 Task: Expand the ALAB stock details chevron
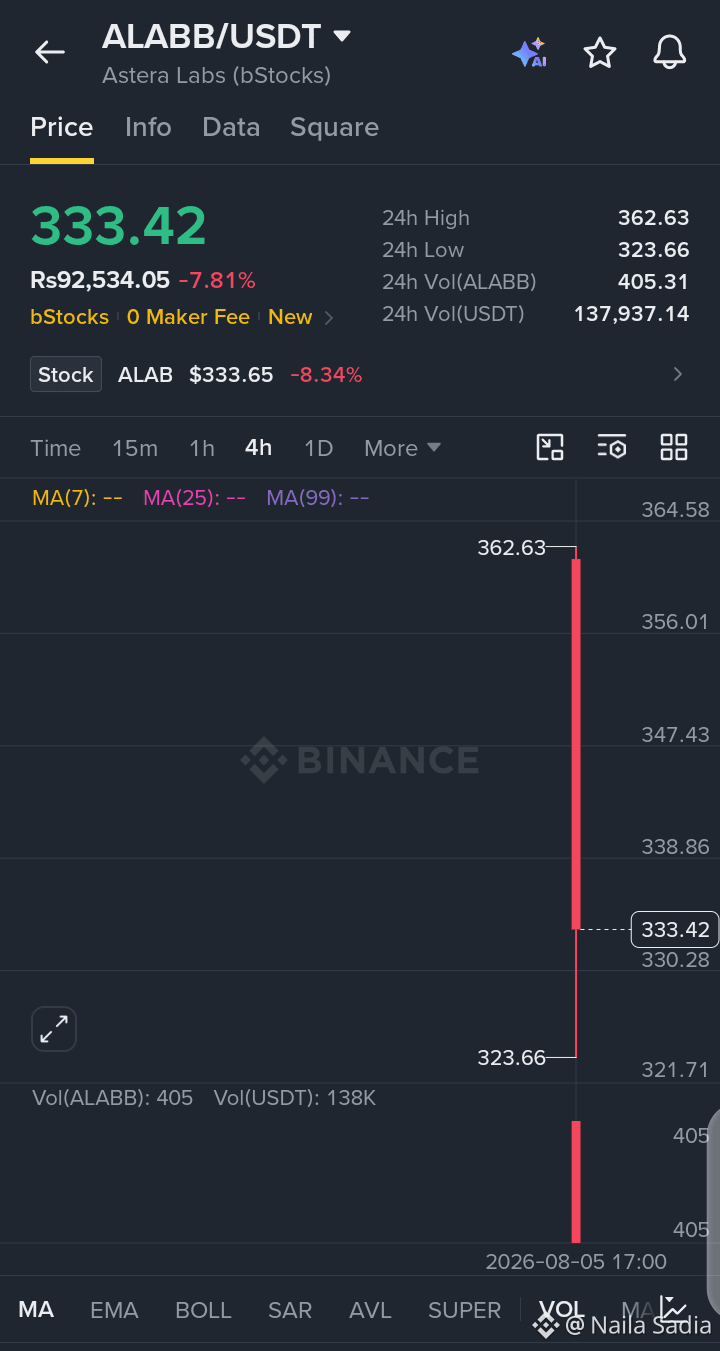[x=678, y=374]
